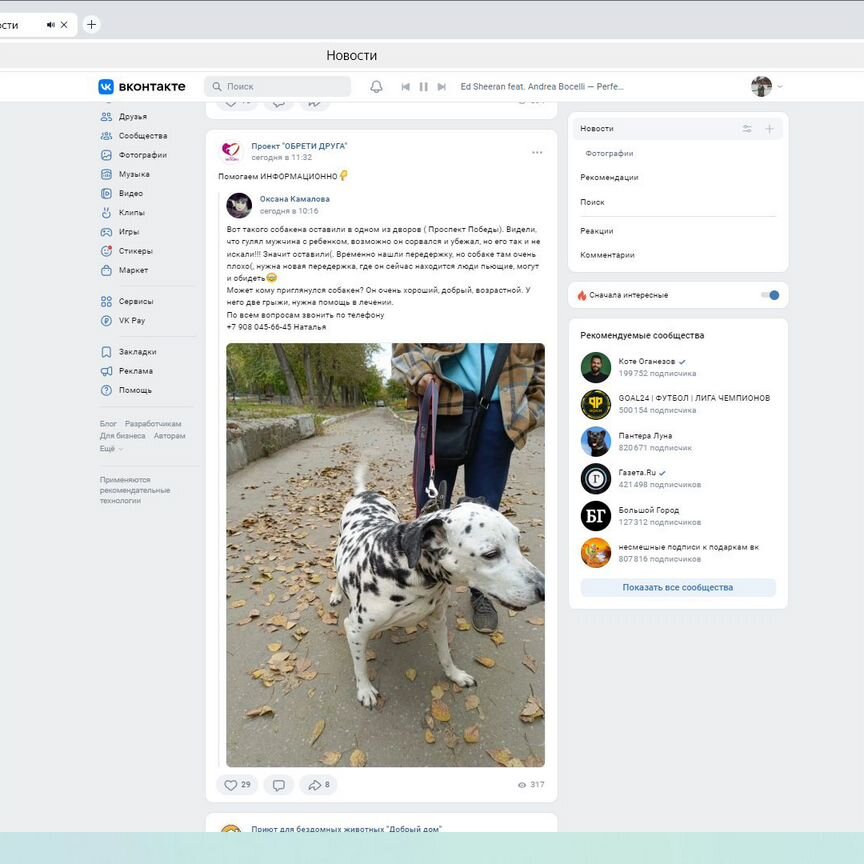864x864 pixels.
Task: Open notifications bell icon
Action: 376,87
